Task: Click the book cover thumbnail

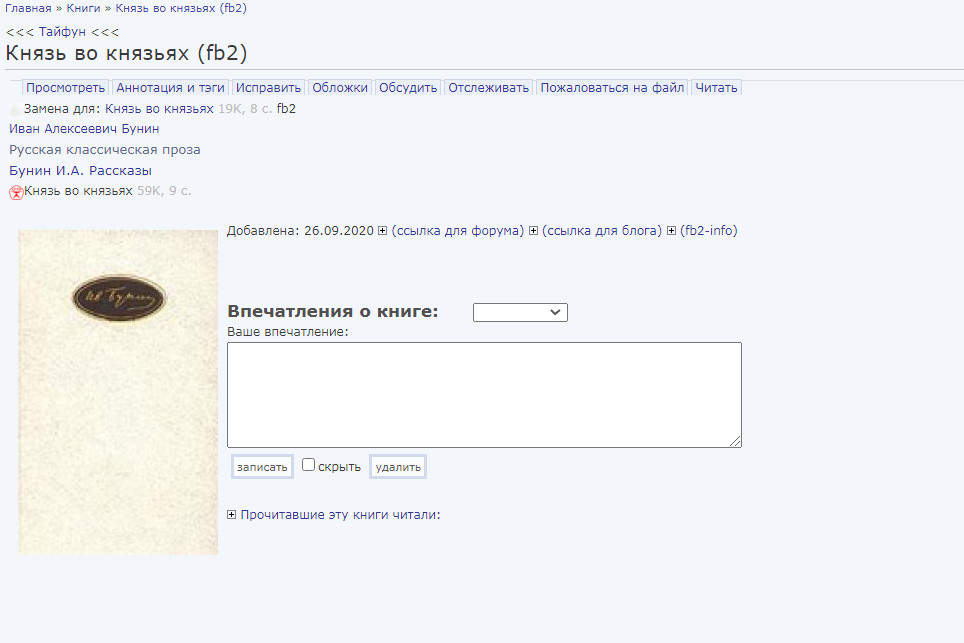Action: 118,392
